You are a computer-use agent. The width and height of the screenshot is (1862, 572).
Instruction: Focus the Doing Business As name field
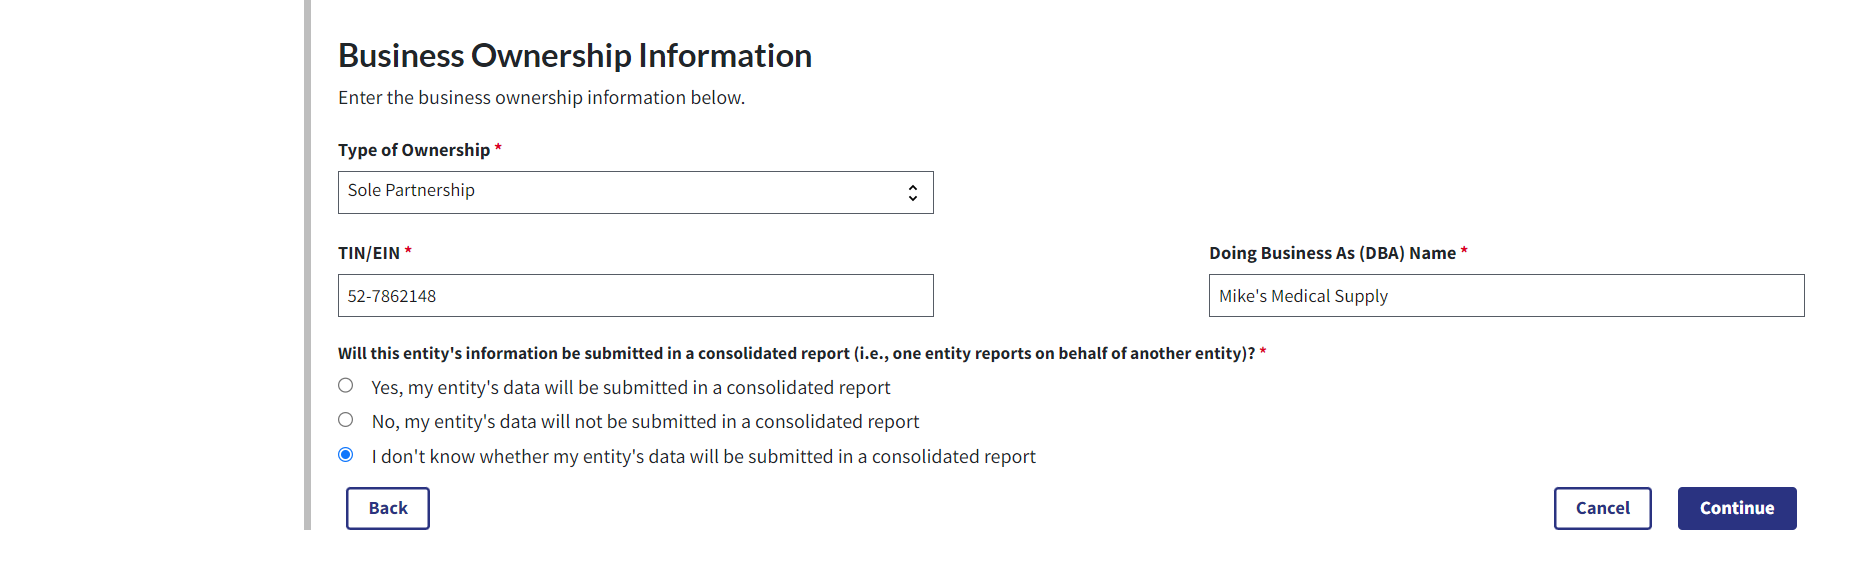click(1505, 296)
